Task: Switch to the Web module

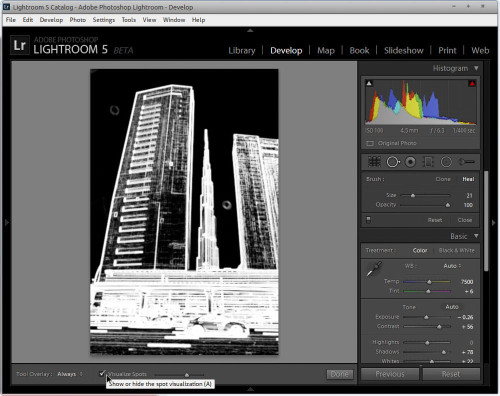Action: 480,50
